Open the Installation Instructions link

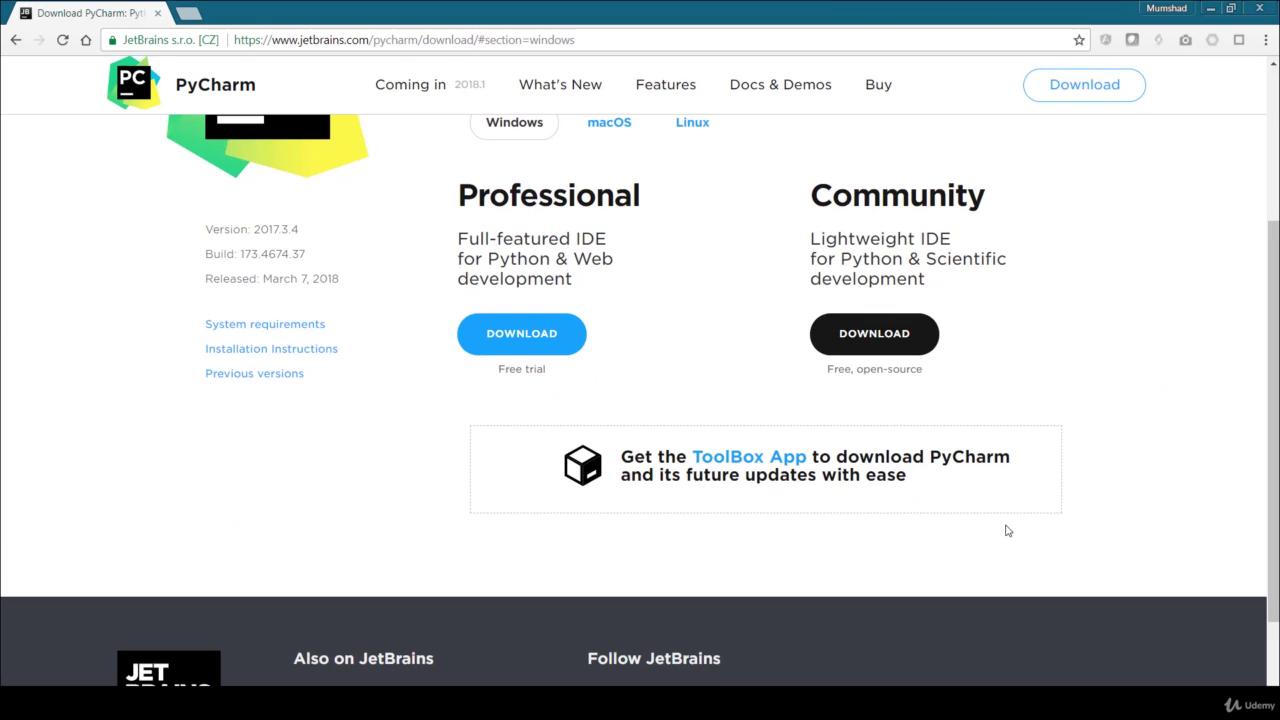pos(271,349)
